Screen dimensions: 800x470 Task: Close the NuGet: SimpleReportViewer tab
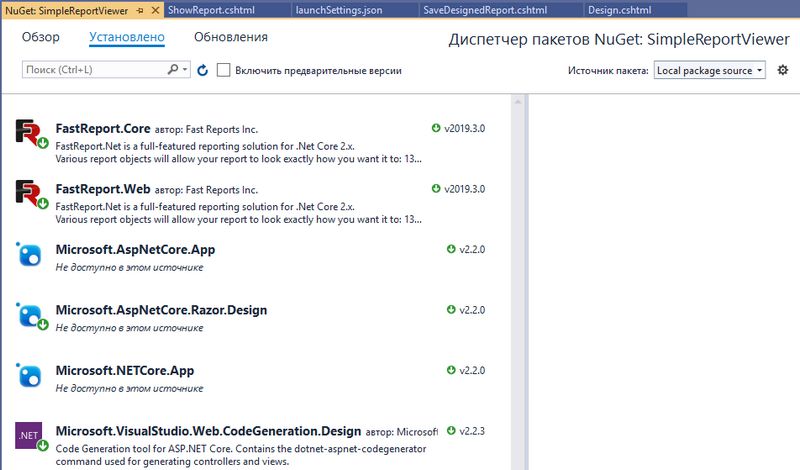154,9
